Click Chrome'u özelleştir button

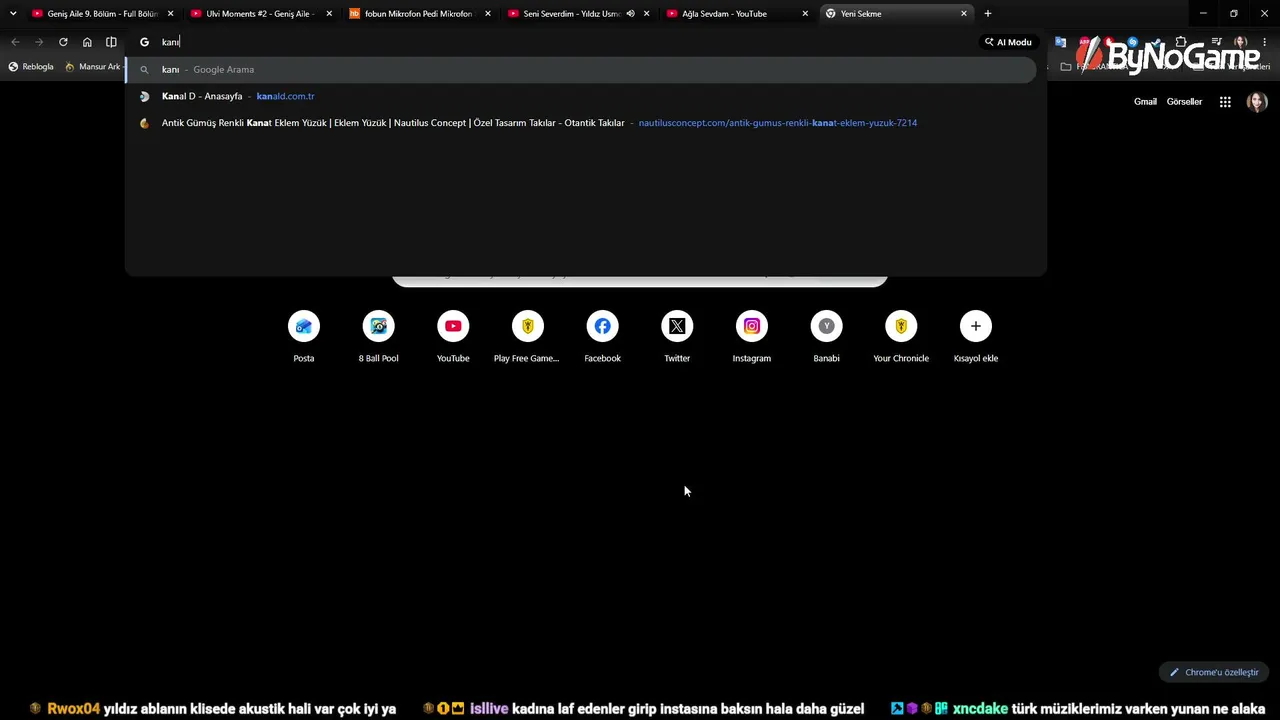tap(1214, 672)
